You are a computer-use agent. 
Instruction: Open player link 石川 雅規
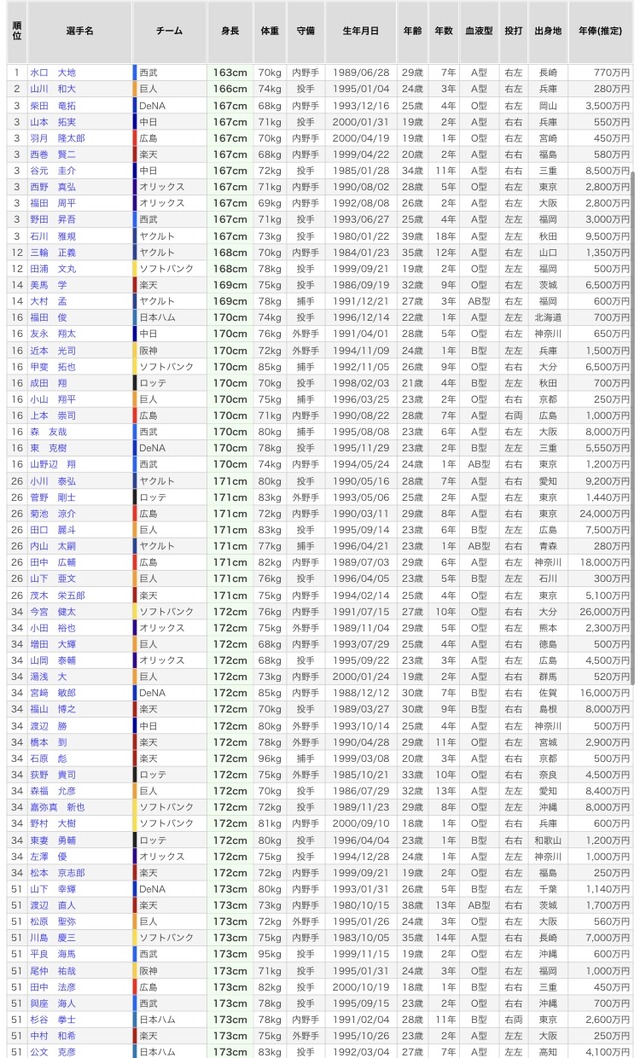(x=53, y=236)
